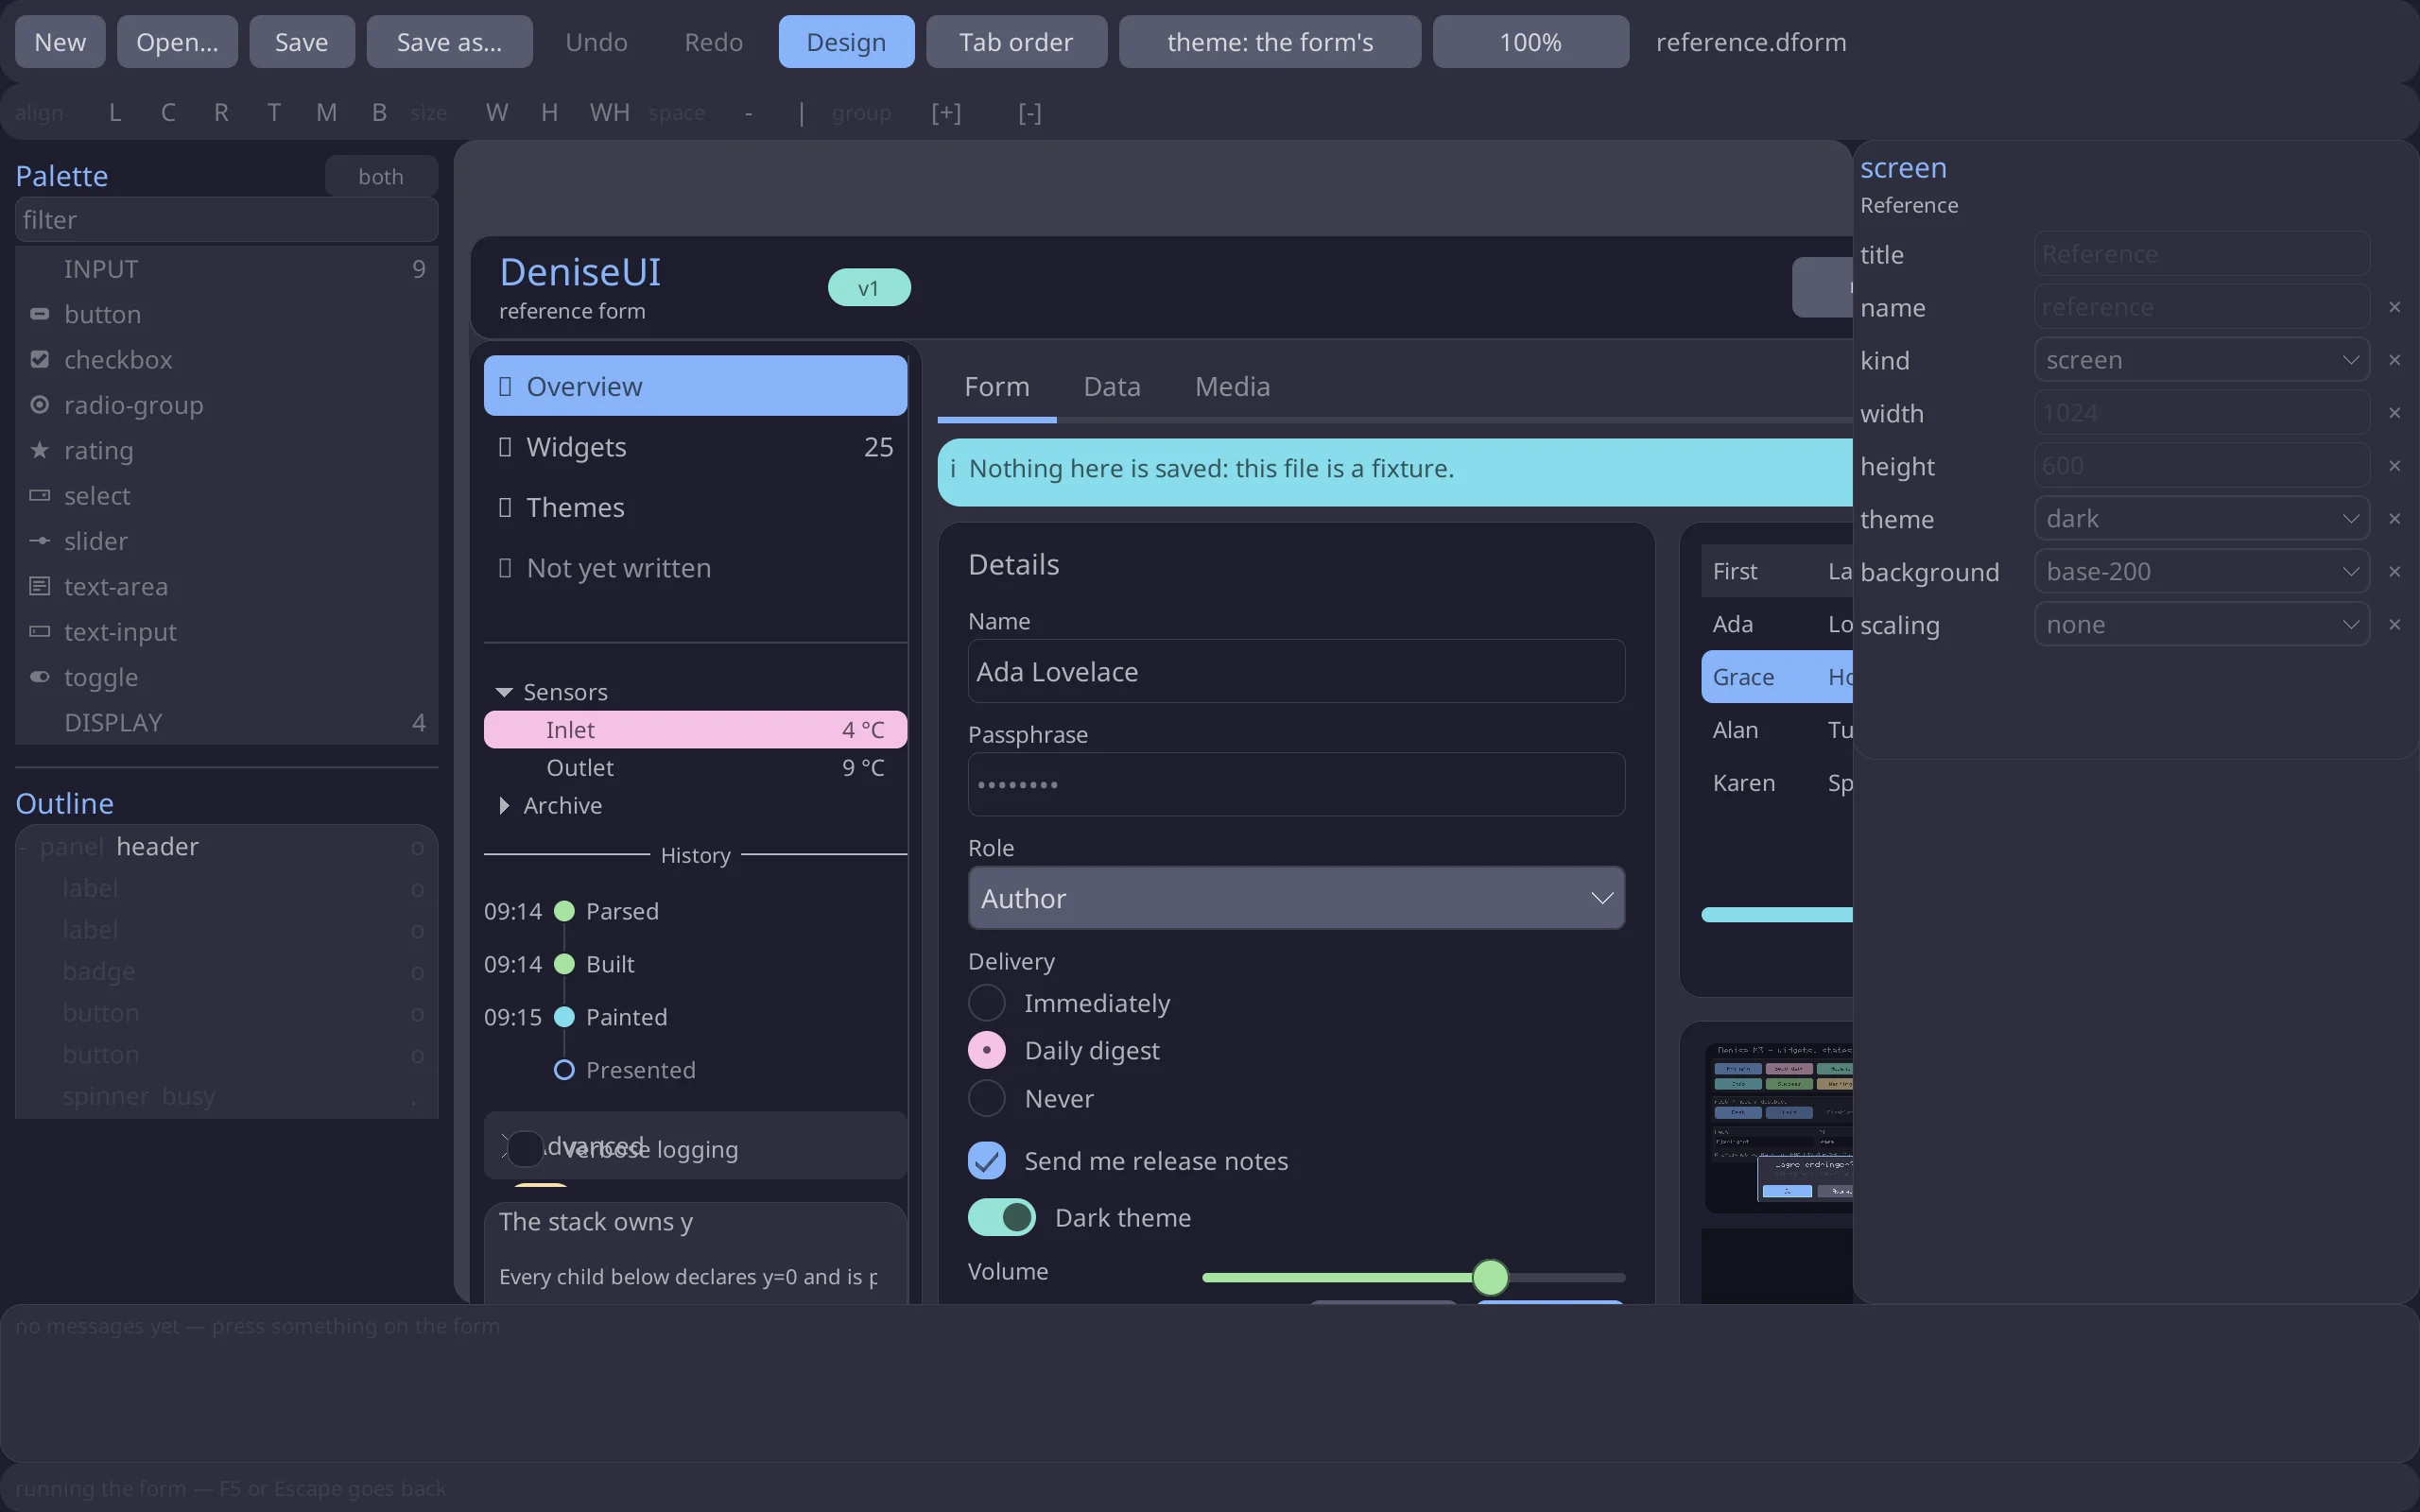Uncheck Send me release notes
The height and width of the screenshot is (1512, 2420).
click(987, 1160)
